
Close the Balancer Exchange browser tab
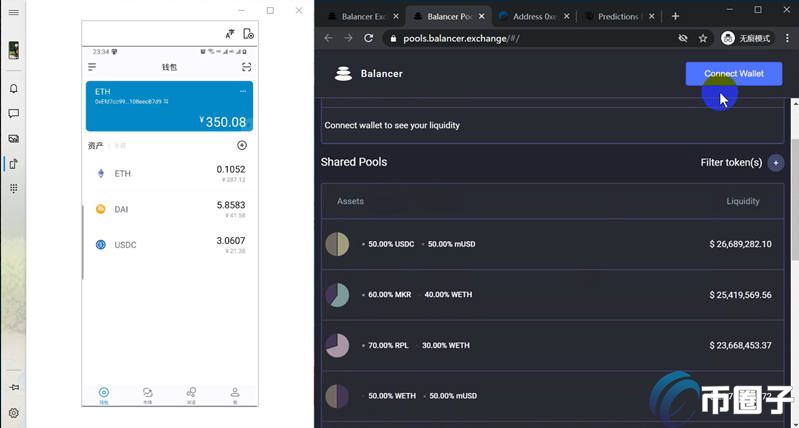396,17
